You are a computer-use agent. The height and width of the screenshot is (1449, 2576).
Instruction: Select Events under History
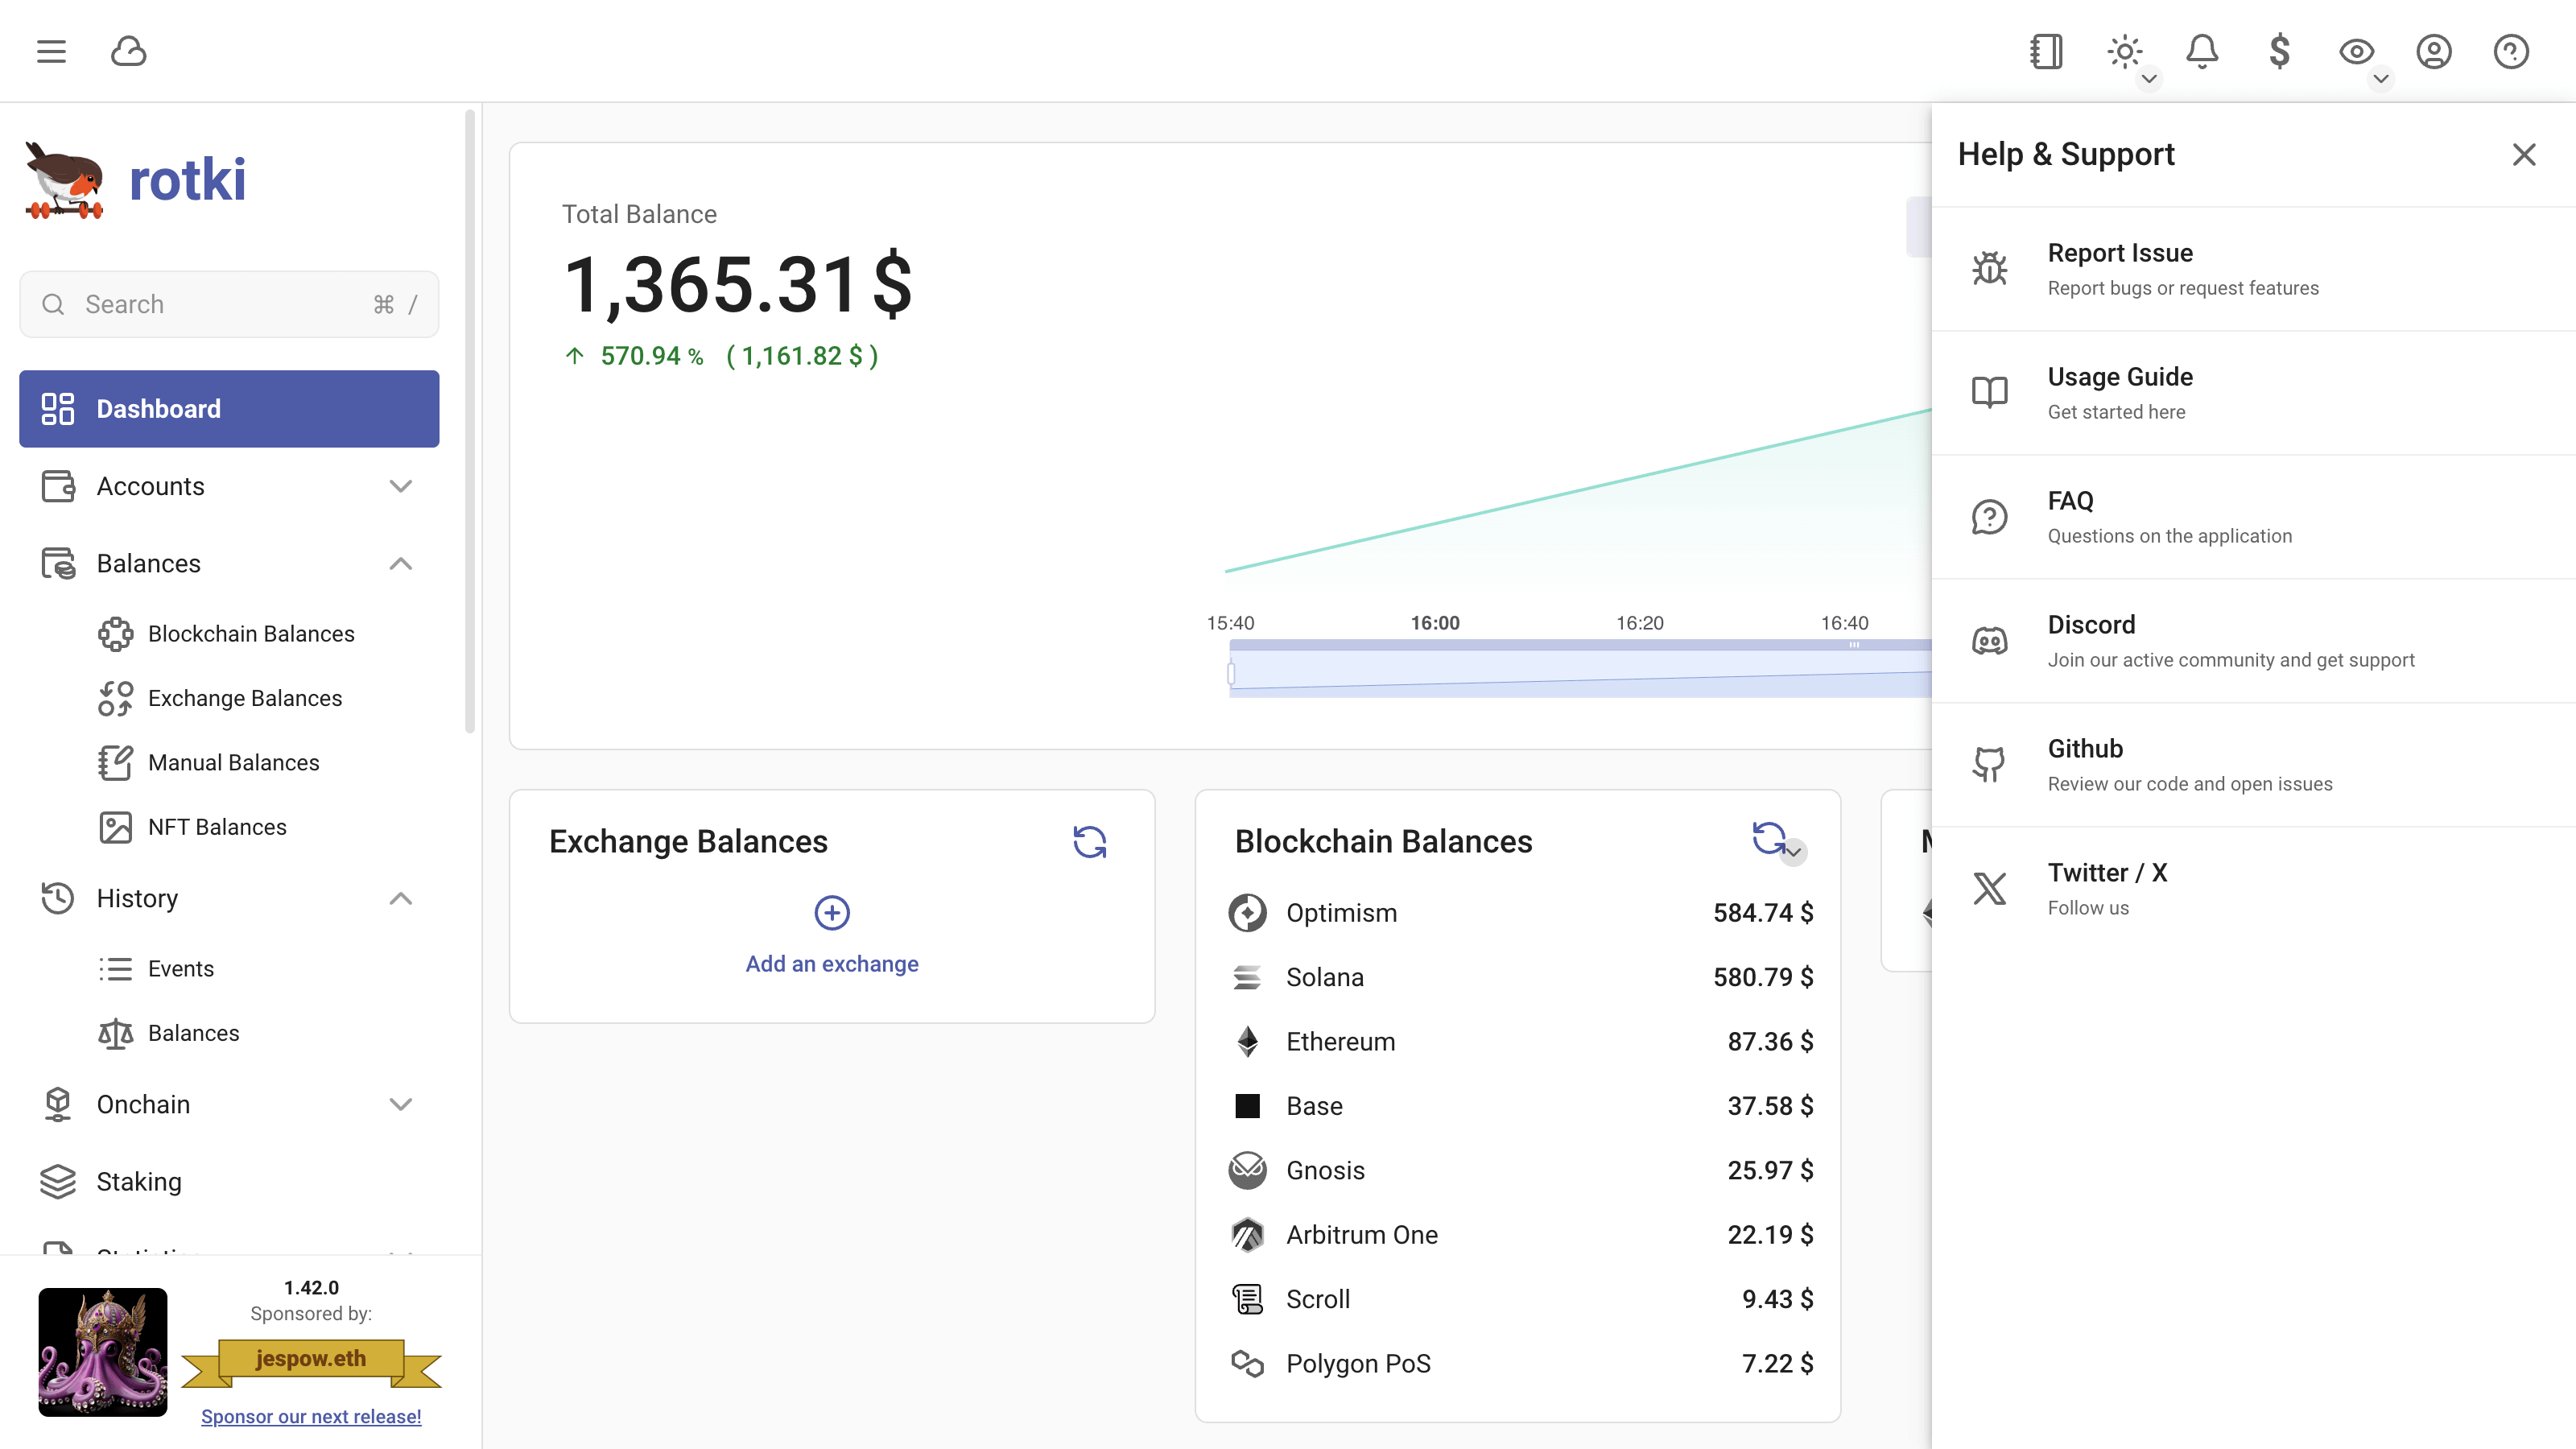[x=181, y=968]
